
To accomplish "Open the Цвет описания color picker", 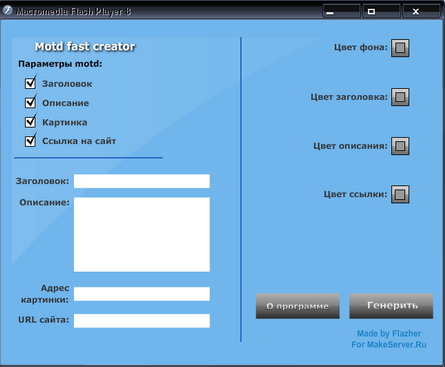I will [400, 146].
